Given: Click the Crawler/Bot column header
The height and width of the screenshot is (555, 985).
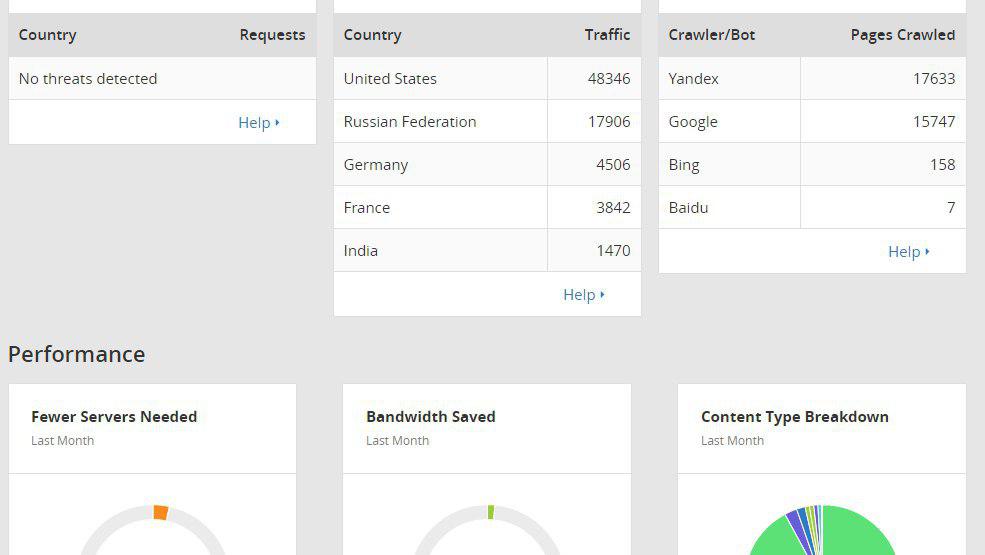Looking at the screenshot, I should (x=712, y=34).
